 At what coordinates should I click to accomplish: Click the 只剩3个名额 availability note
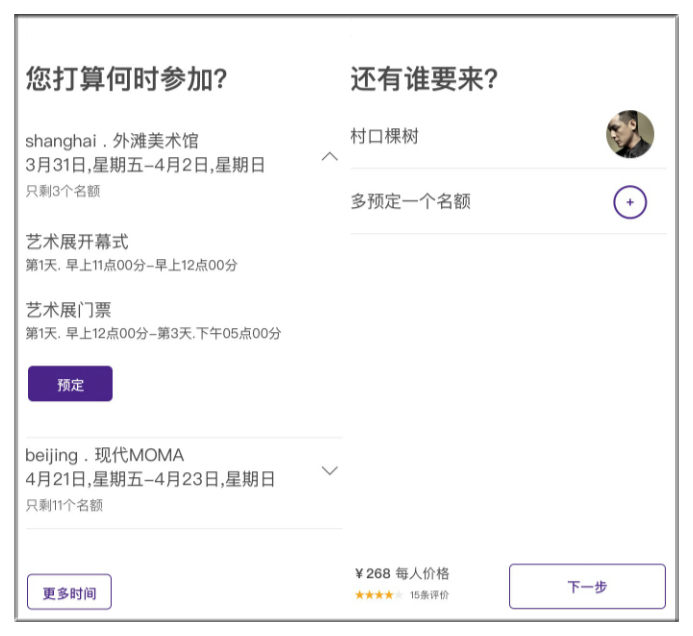63,191
